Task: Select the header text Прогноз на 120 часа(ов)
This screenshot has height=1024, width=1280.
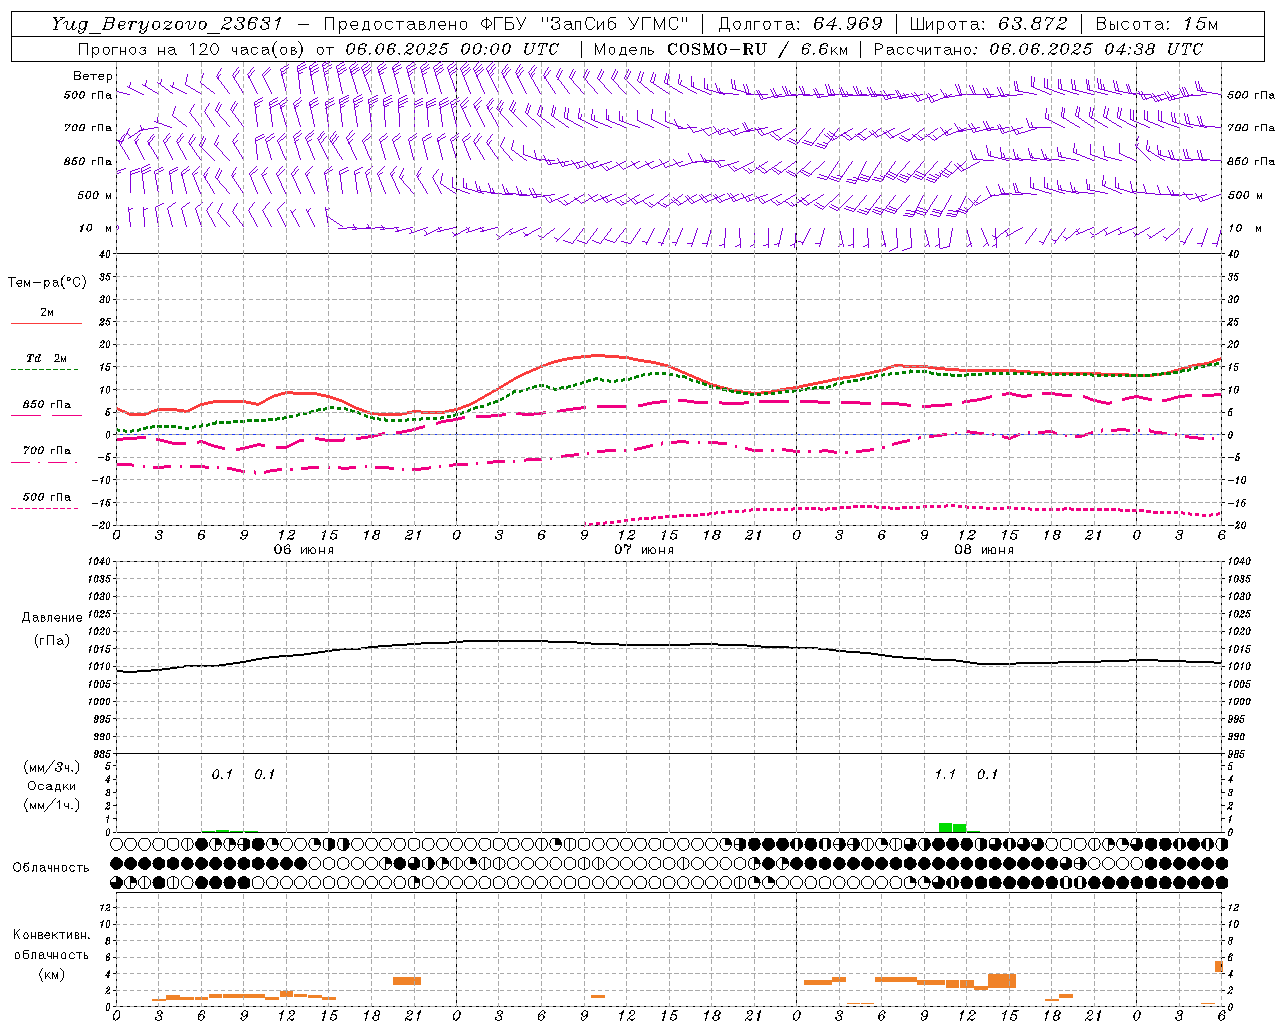Action: 191,49
